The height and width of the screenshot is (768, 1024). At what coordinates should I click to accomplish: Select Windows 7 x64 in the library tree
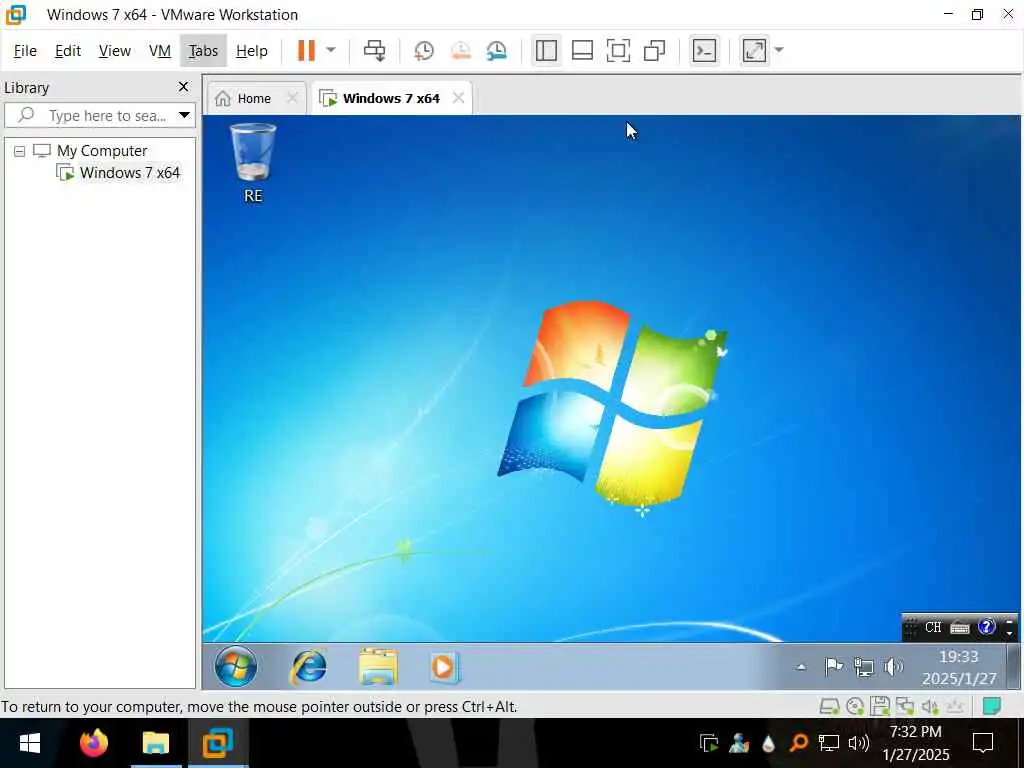[129, 173]
